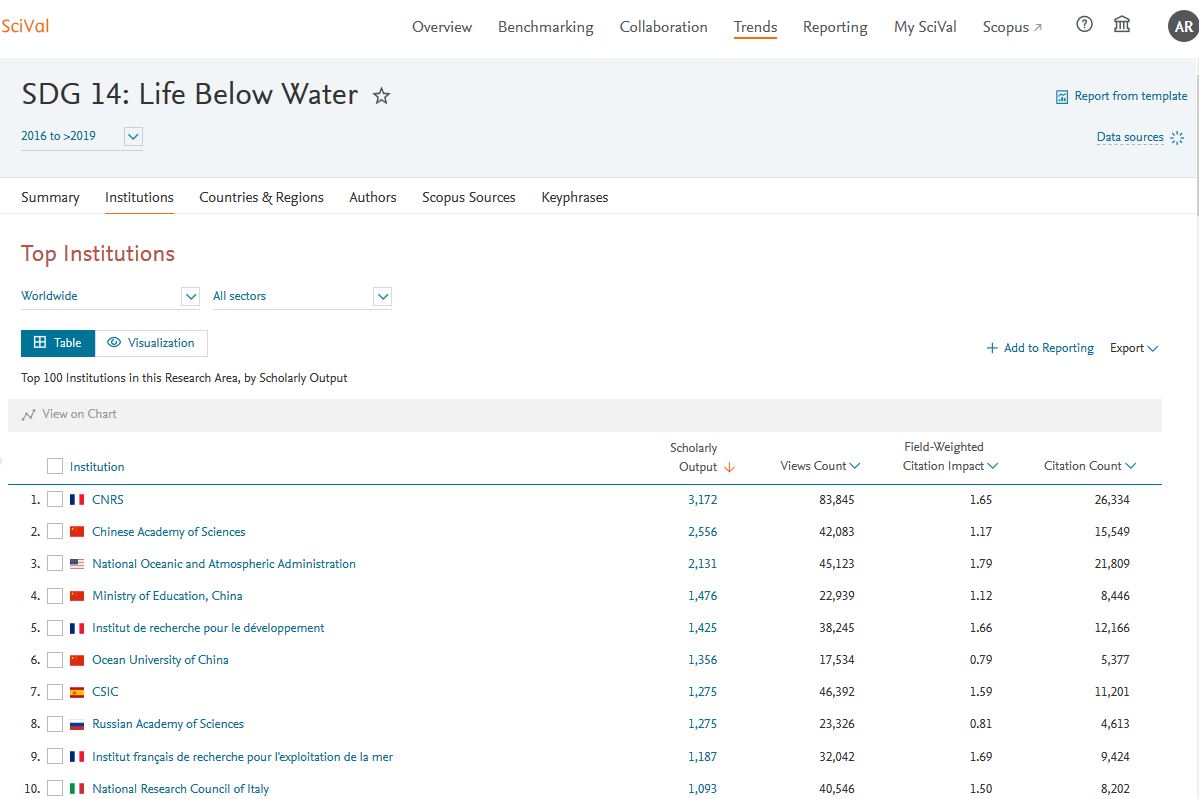
Task: Tick the CNRS checkbox
Action: coord(55,500)
